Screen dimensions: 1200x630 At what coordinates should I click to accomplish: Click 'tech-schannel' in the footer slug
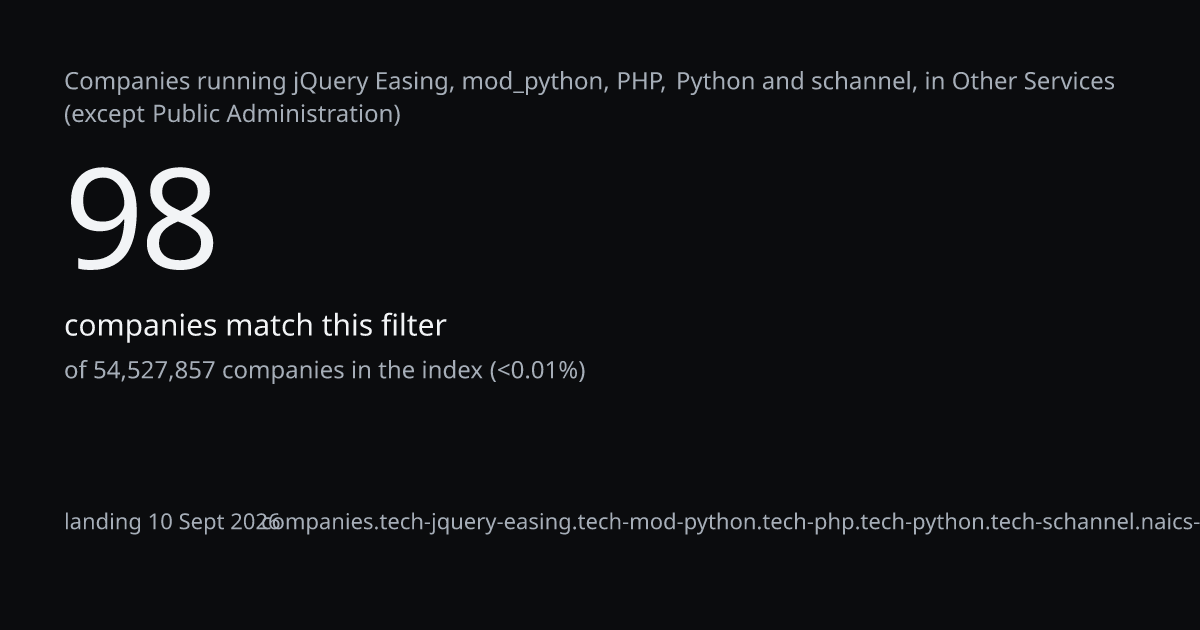point(1061,522)
